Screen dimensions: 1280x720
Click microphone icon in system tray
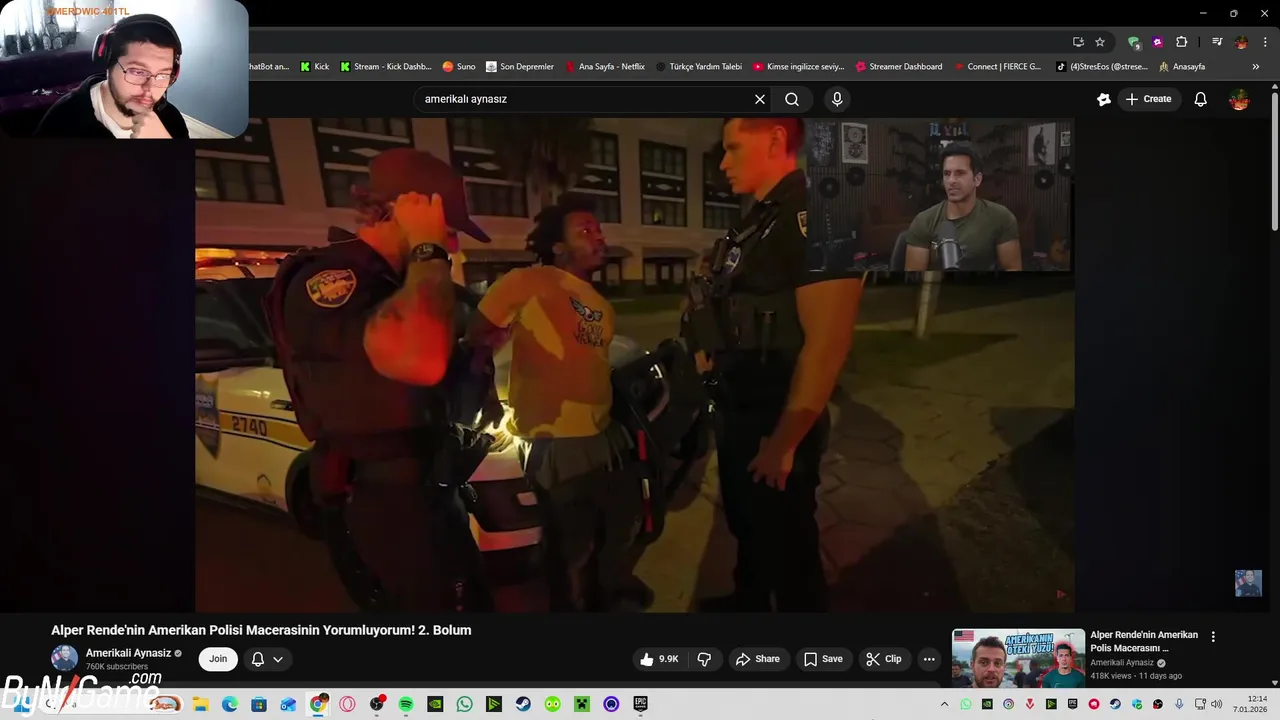[1179, 704]
